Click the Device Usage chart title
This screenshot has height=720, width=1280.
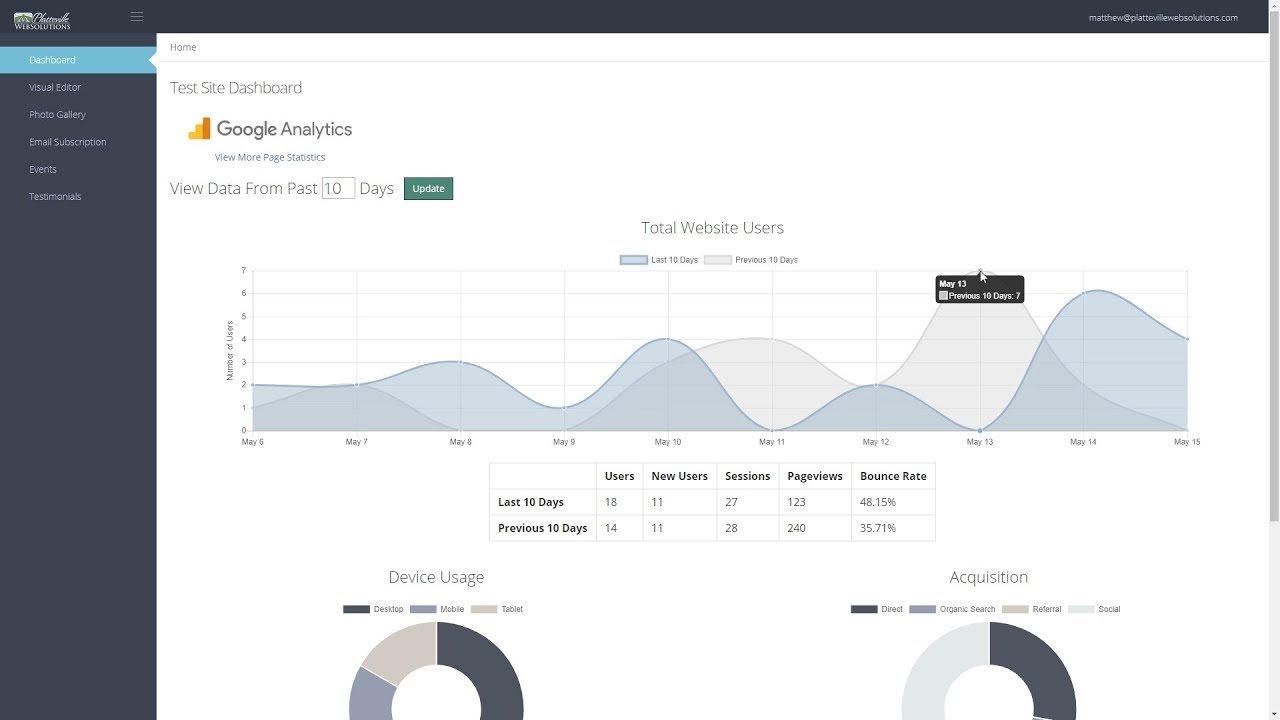436,577
